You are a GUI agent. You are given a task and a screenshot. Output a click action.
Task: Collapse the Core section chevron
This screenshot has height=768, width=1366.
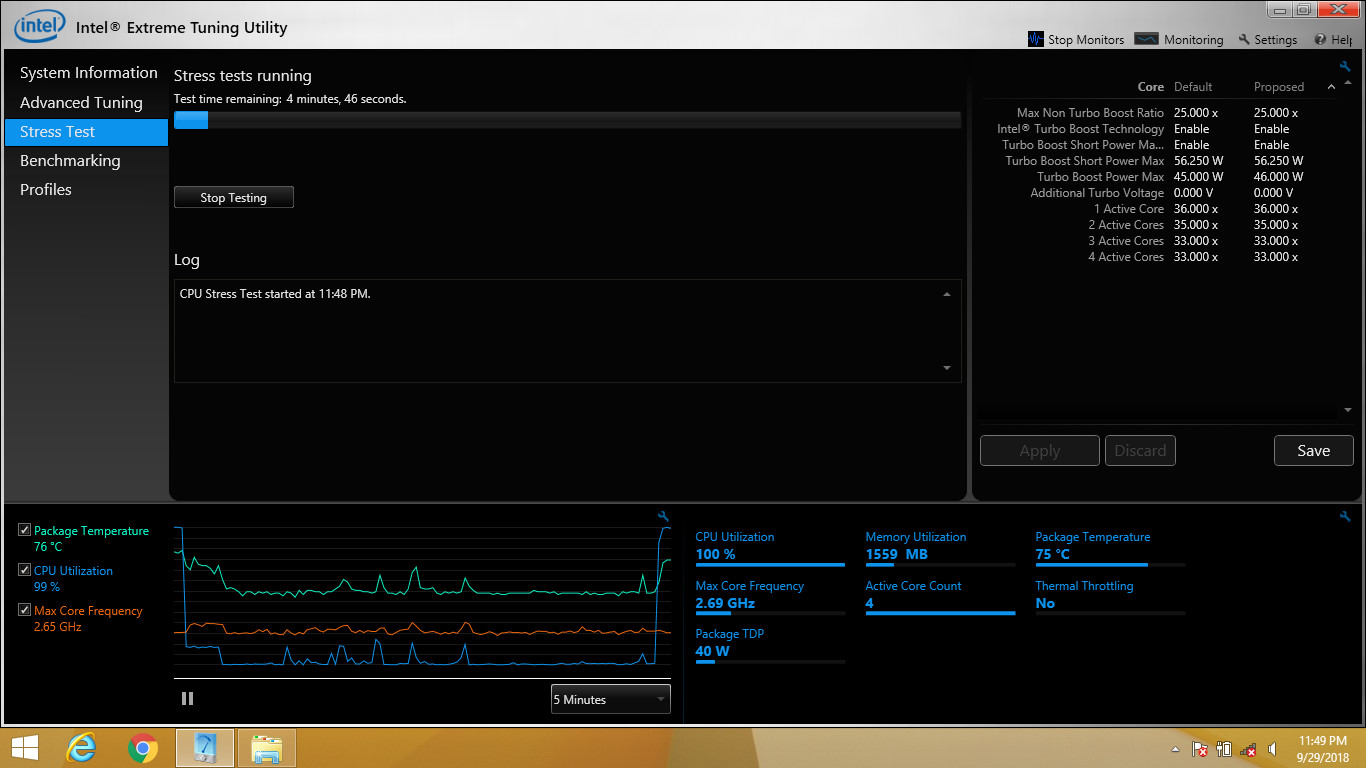pyautogui.click(x=1331, y=87)
